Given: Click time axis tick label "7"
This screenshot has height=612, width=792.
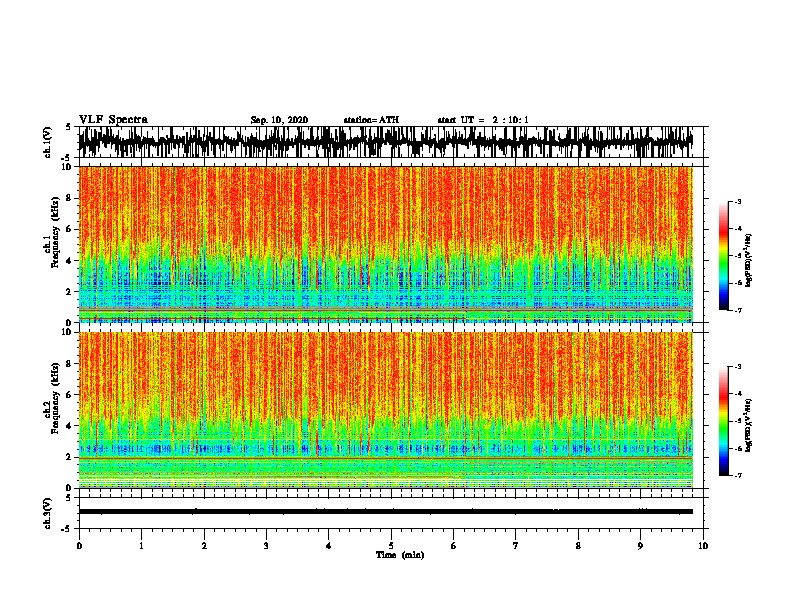Looking at the screenshot, I should pos(516,546).
